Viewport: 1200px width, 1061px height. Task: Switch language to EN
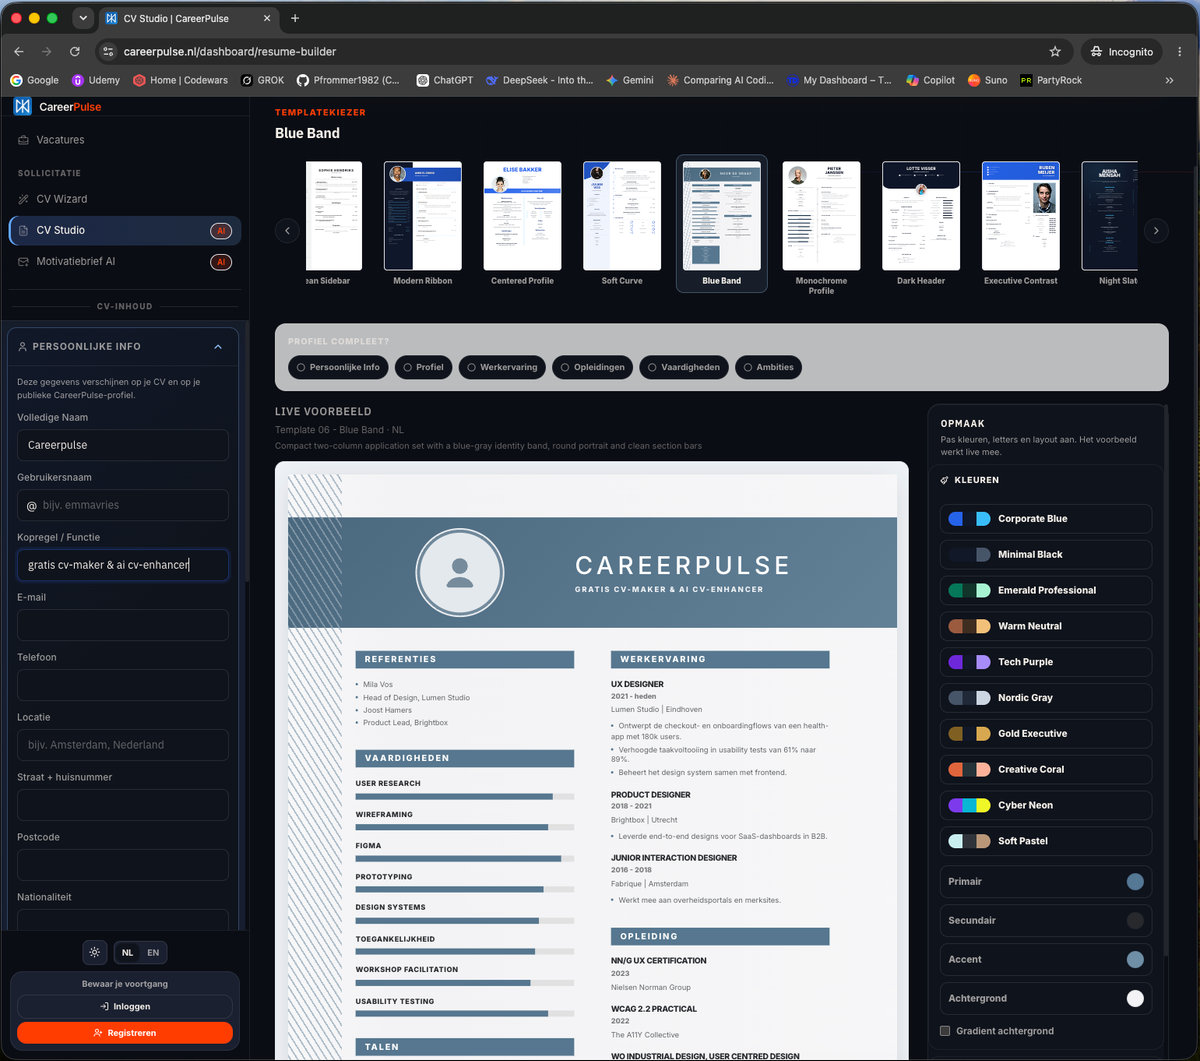[153, 953]
